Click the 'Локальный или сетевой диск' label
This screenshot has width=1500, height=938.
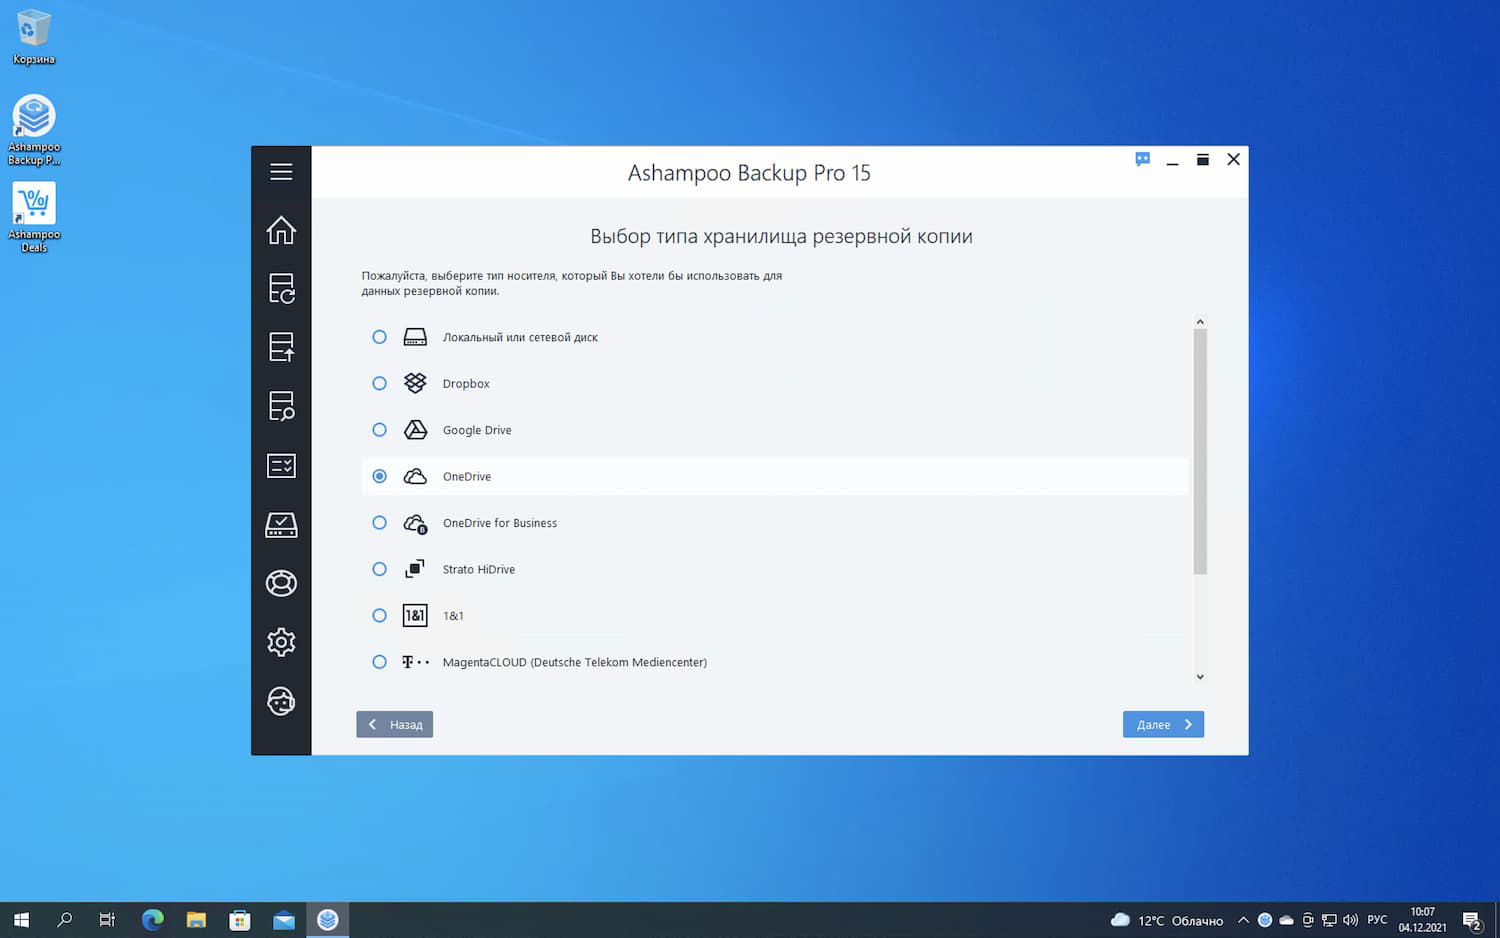pos(520,338)
